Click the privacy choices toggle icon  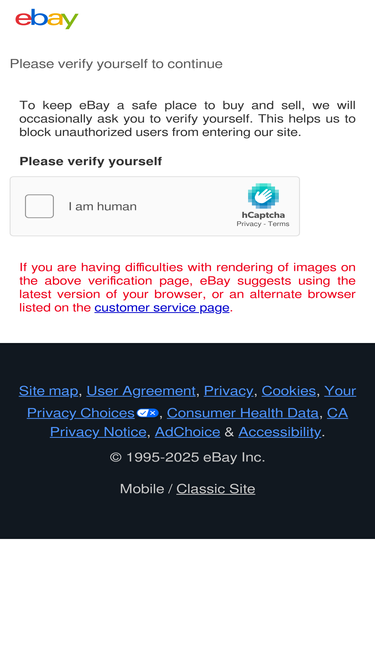148,413
